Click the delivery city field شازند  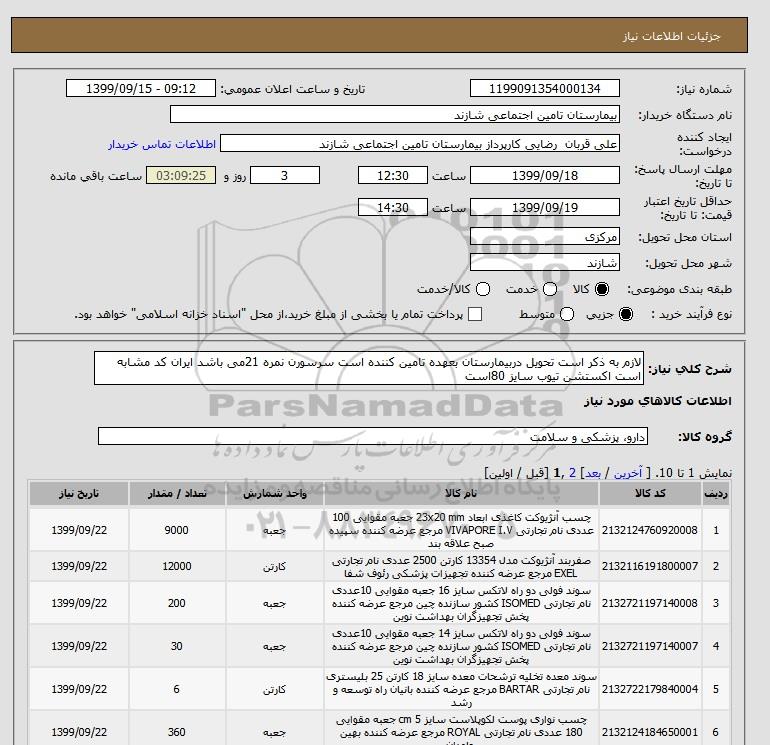pos(545,263)
